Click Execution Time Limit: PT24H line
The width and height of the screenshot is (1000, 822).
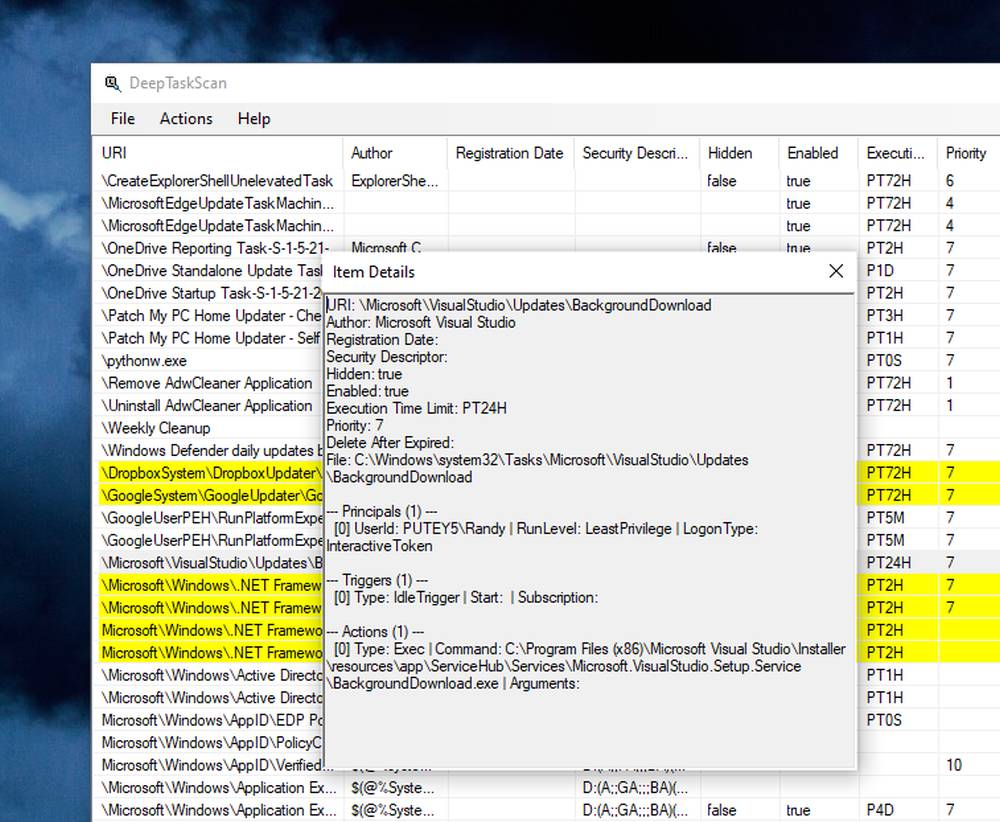(x=416, y=409)
